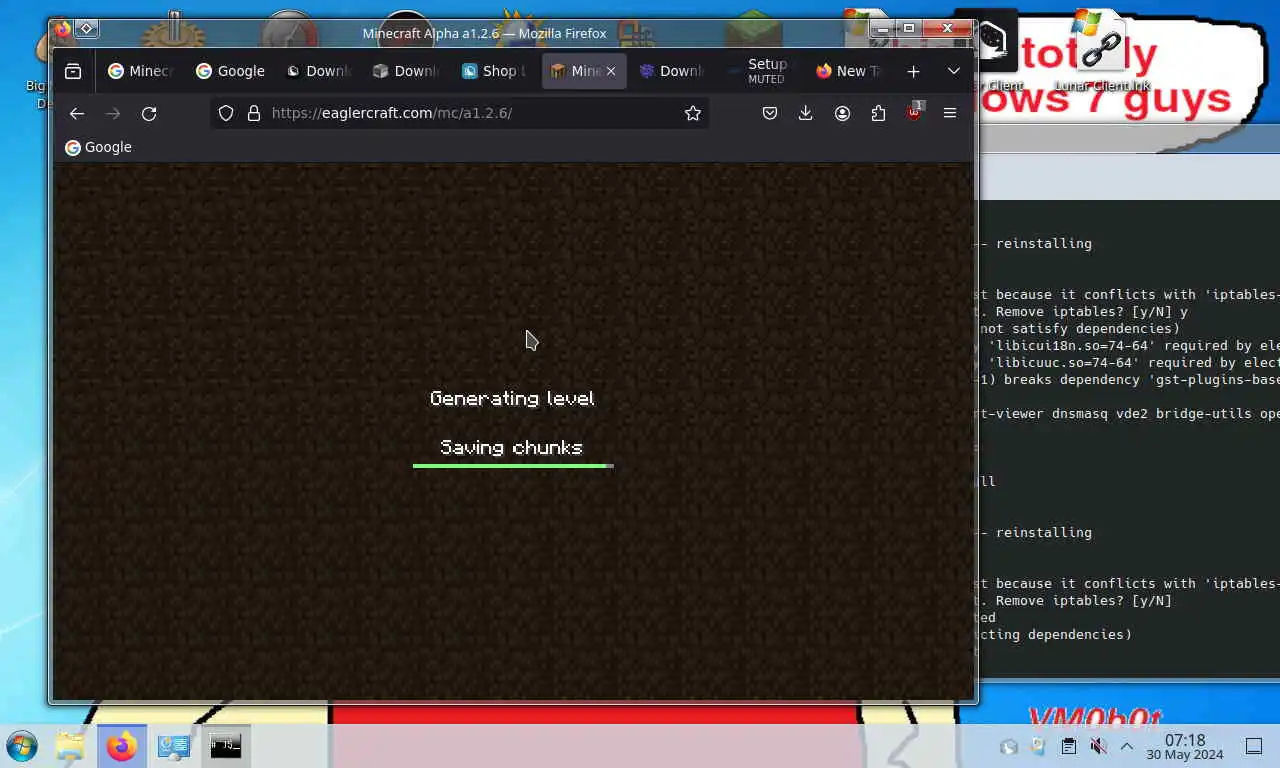Open the Windows Start orb
Viewport: 1280px width, 768px height.
pos(21,746)
